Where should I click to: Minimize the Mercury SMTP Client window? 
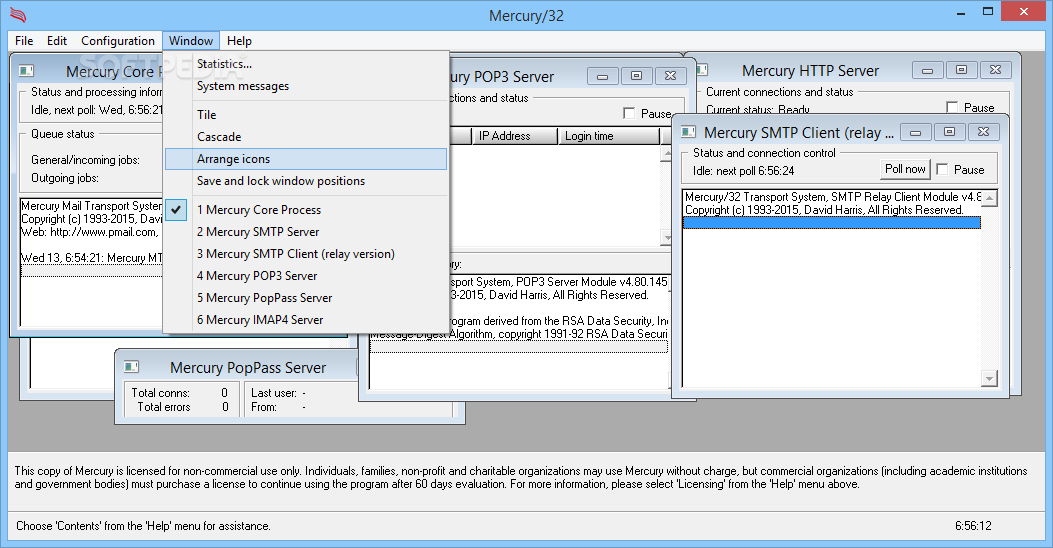pyautogui.click(x=915, y=132)
